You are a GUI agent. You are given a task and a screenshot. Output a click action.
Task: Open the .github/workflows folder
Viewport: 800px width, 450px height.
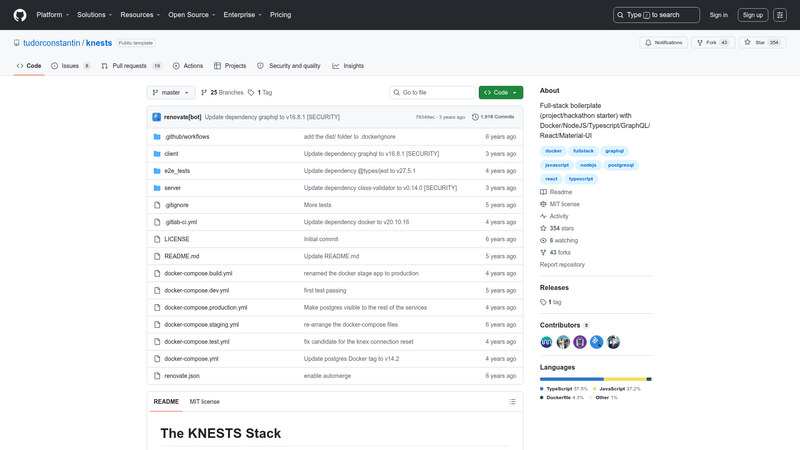click(x=187, y=137)
